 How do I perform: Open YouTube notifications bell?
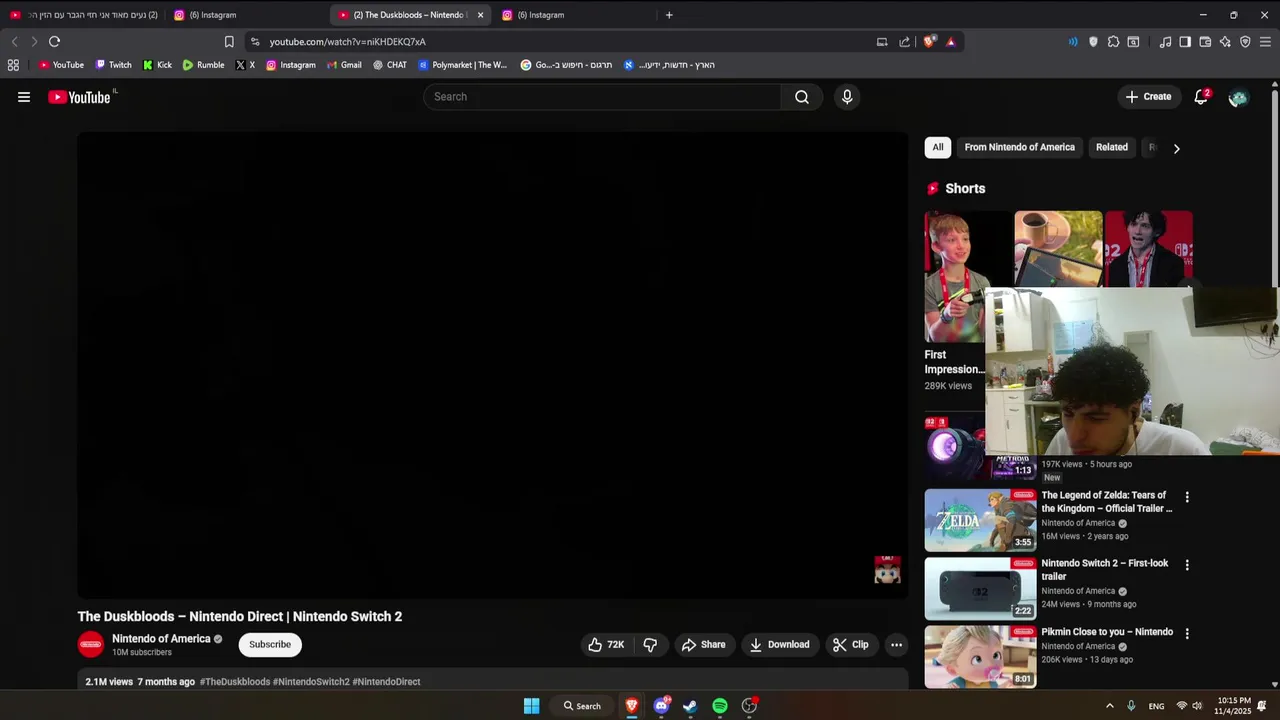click(1201, 97)
